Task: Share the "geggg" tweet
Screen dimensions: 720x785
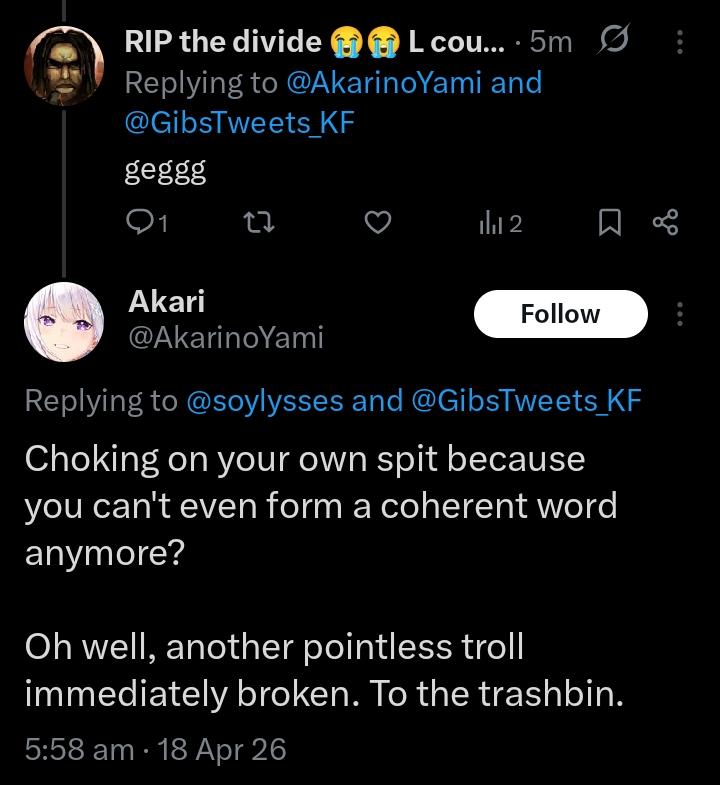Action: pos(665,224)
